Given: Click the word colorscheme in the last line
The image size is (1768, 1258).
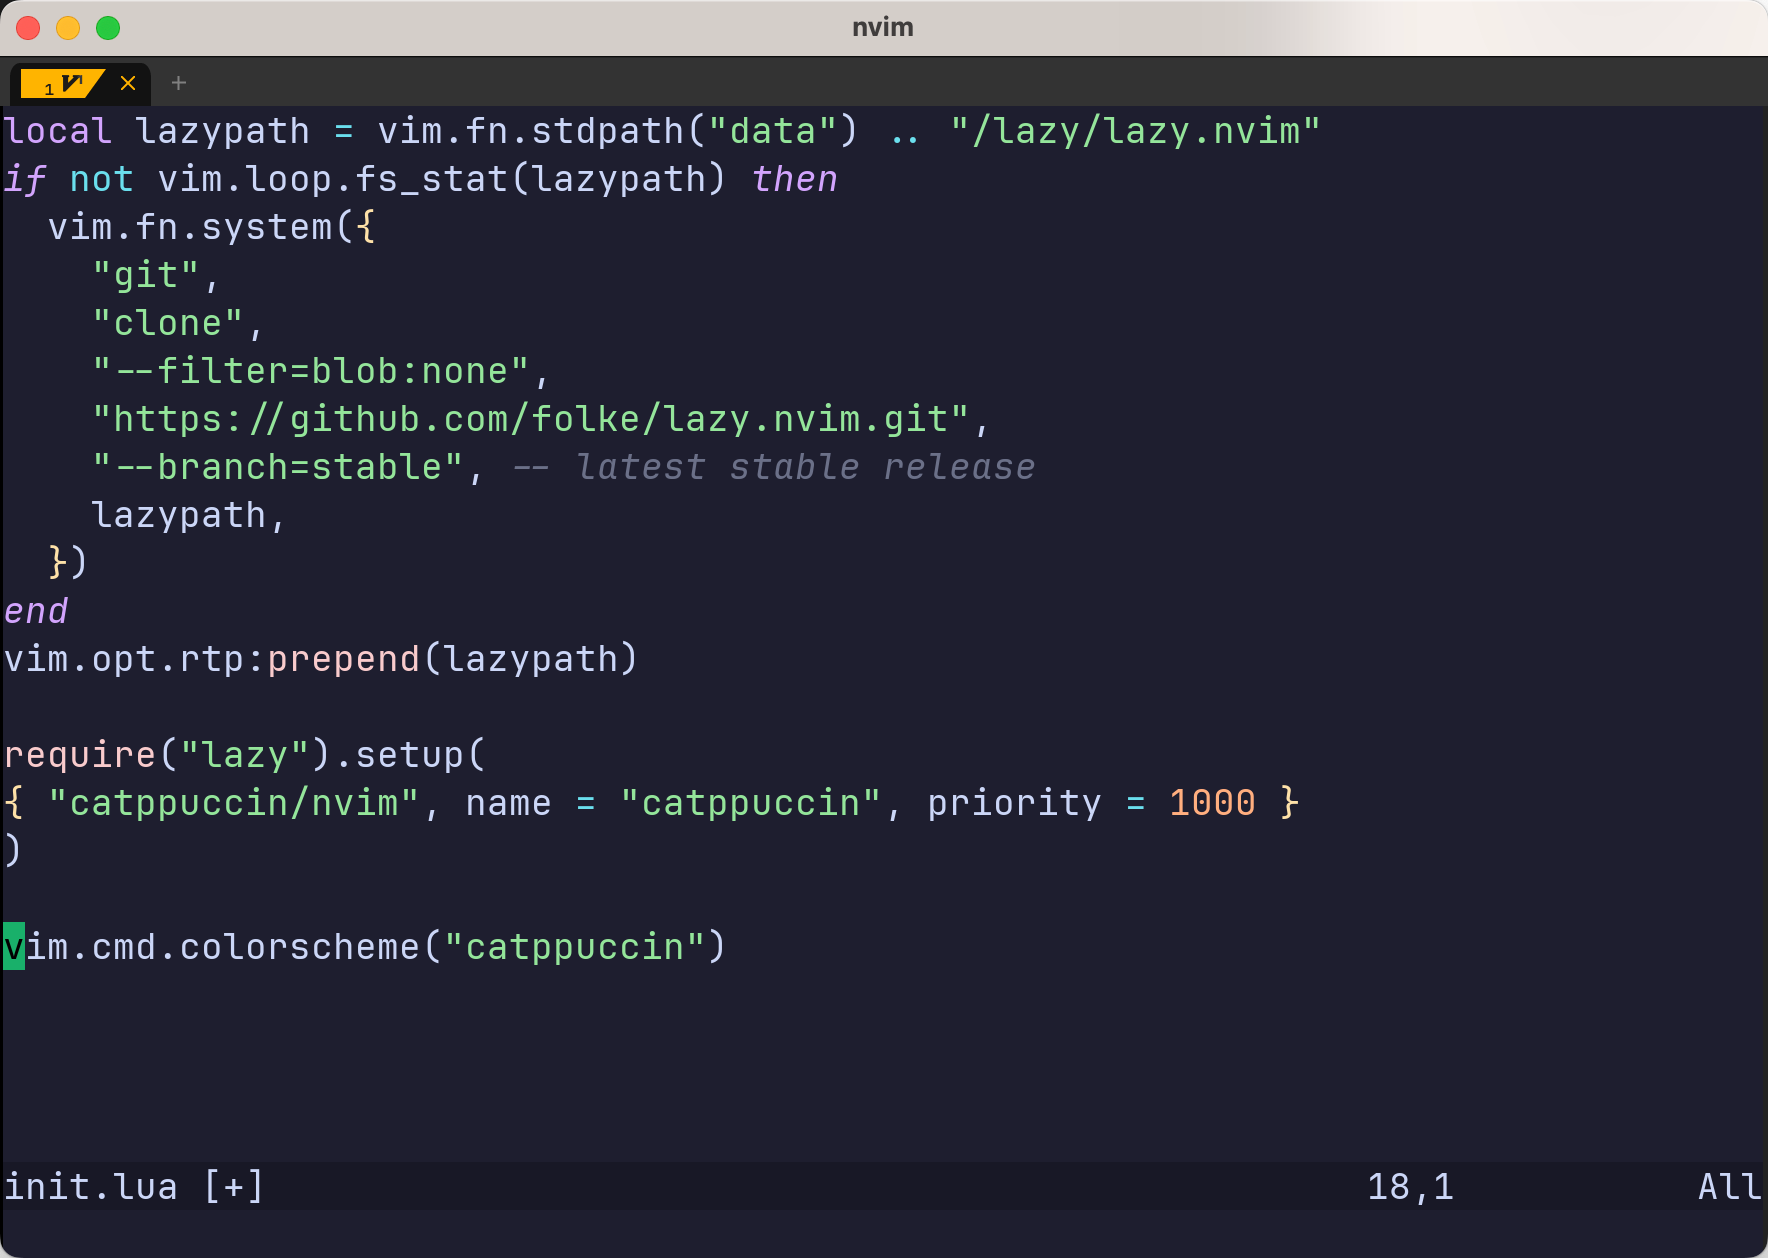Looking at the screenshot, I should pyautogui.click(x=299, y=948).
